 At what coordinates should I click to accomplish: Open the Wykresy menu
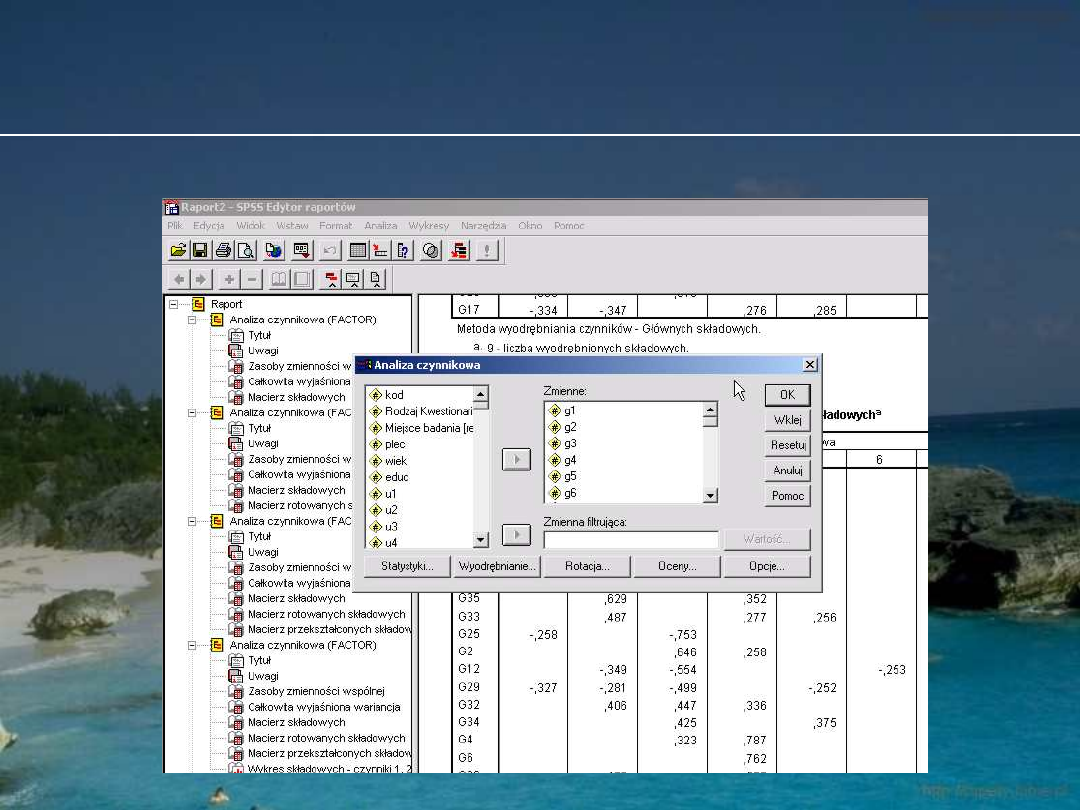(x=428, y=226)
